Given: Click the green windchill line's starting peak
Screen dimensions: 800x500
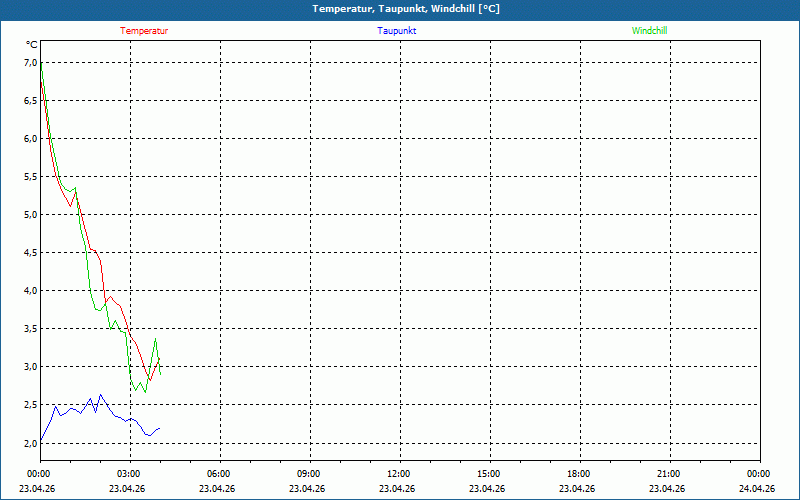Looking at the screenshot, I should (x=41, y=64).
